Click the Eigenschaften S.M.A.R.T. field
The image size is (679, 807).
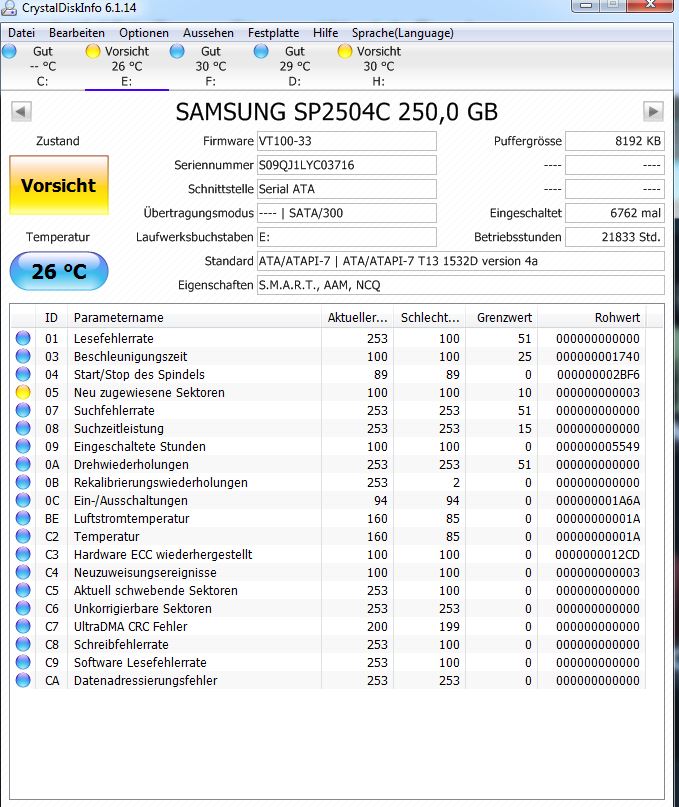pos(461,285)
